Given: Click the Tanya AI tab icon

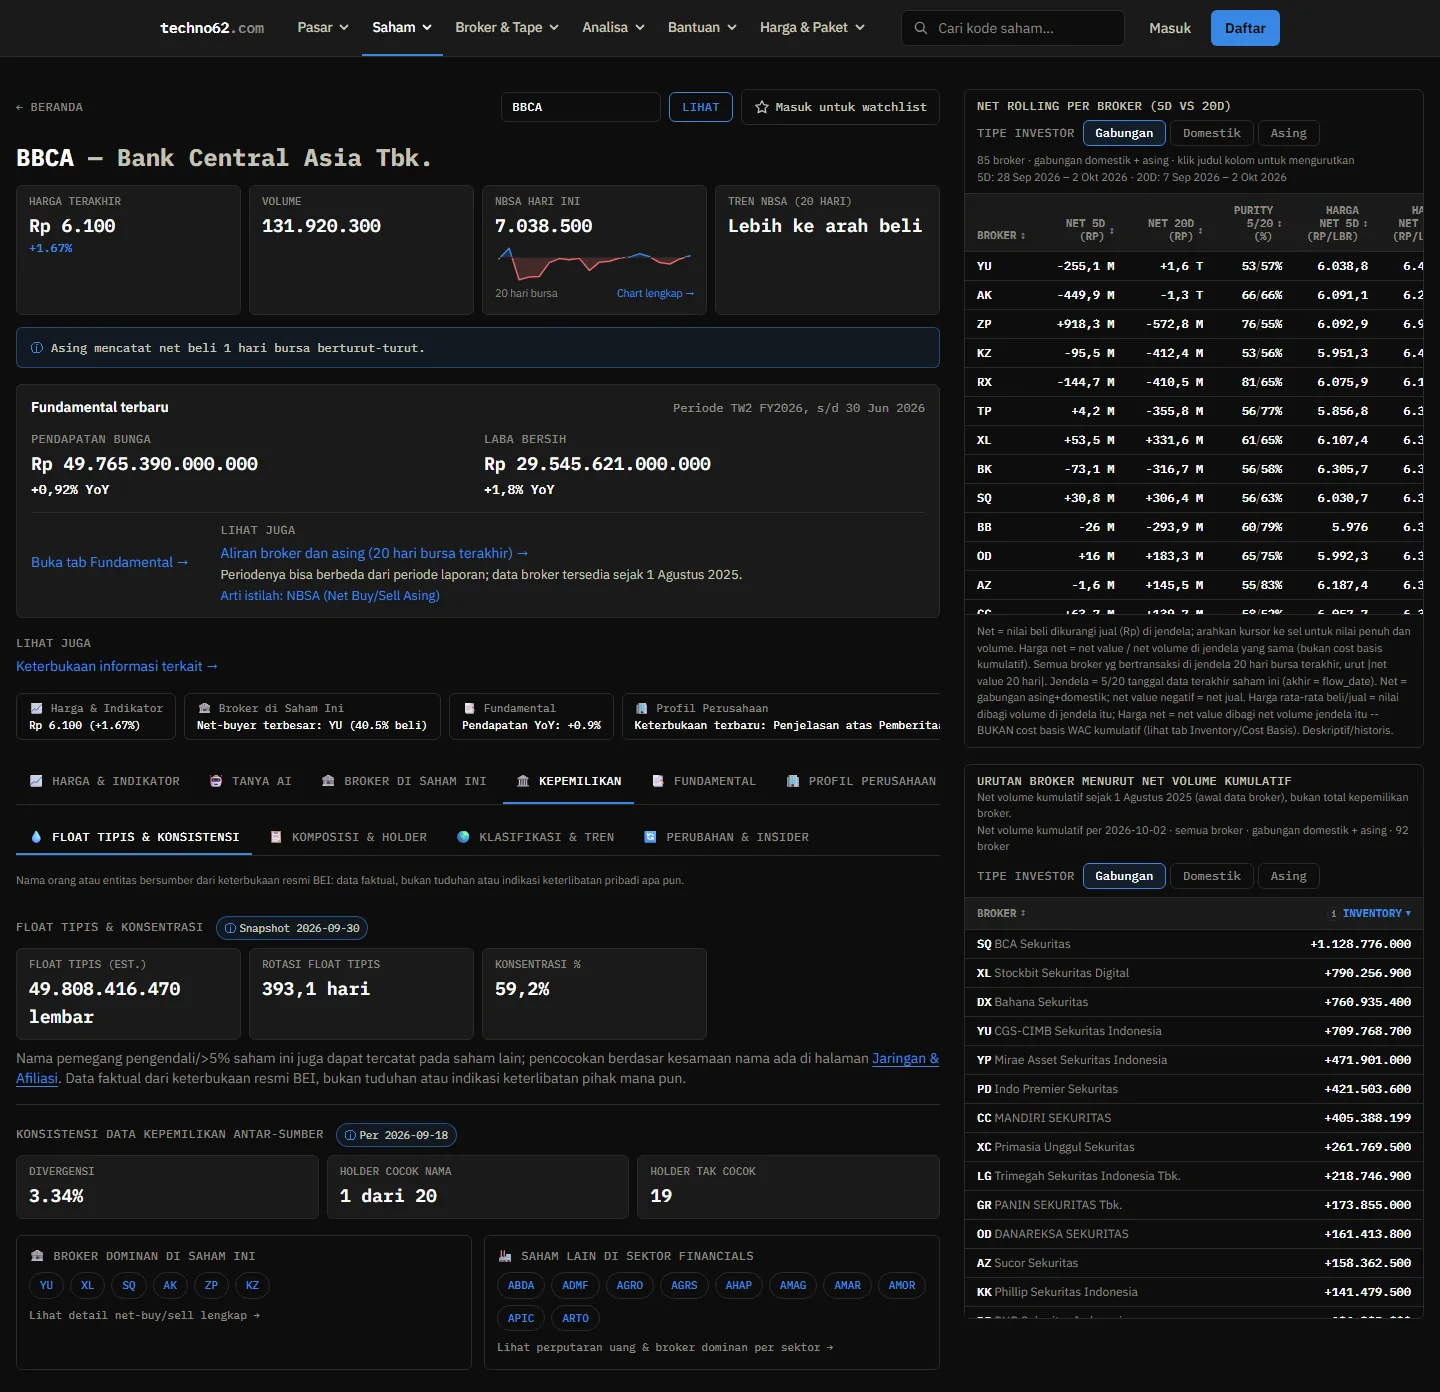Looking at the screenshot, I should (216, 781).
